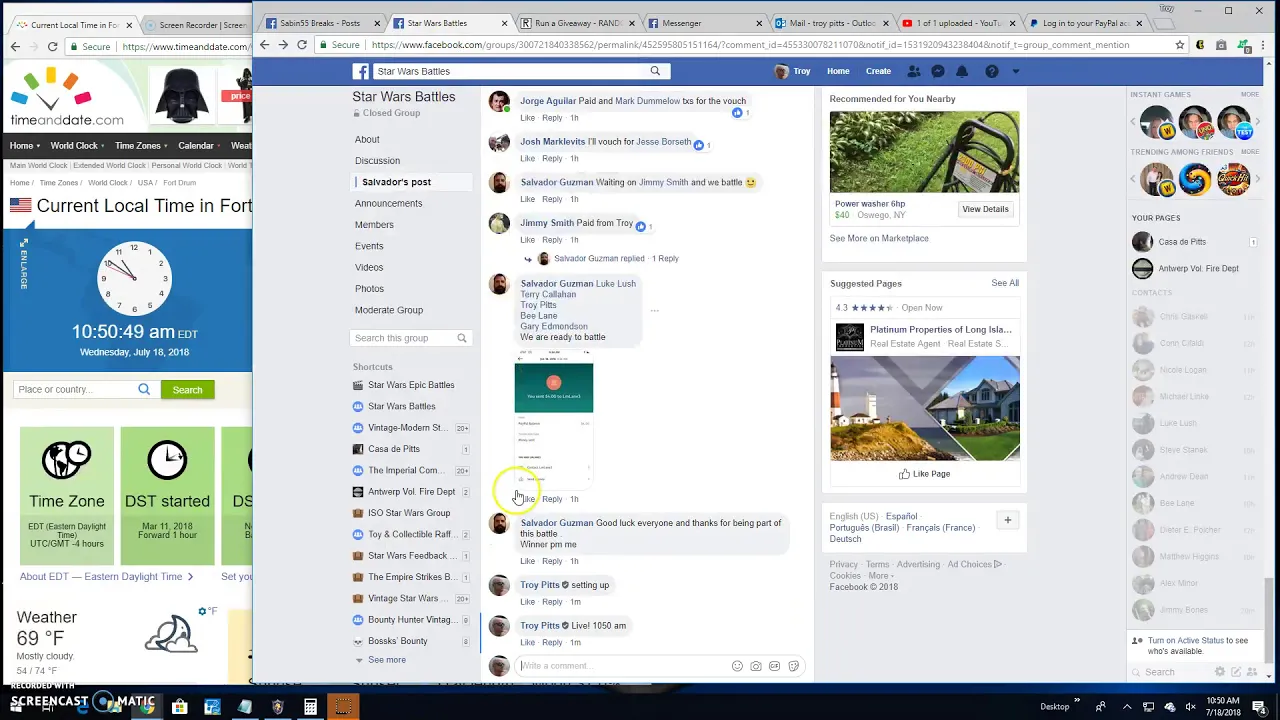The height and width of the screenshot is (720, 1280).
Task: Open Calculator from the taskbar
Action: [310, 707]
